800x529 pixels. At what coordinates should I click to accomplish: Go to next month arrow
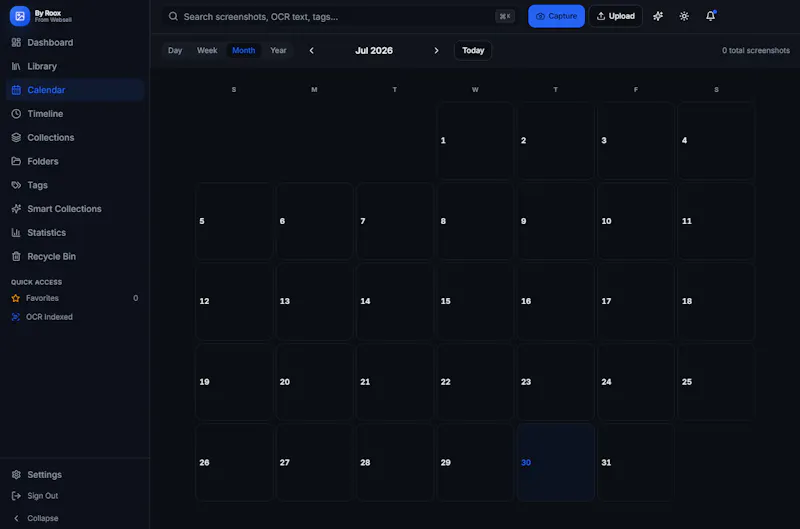pyautogui.click(x=436, y=51)
